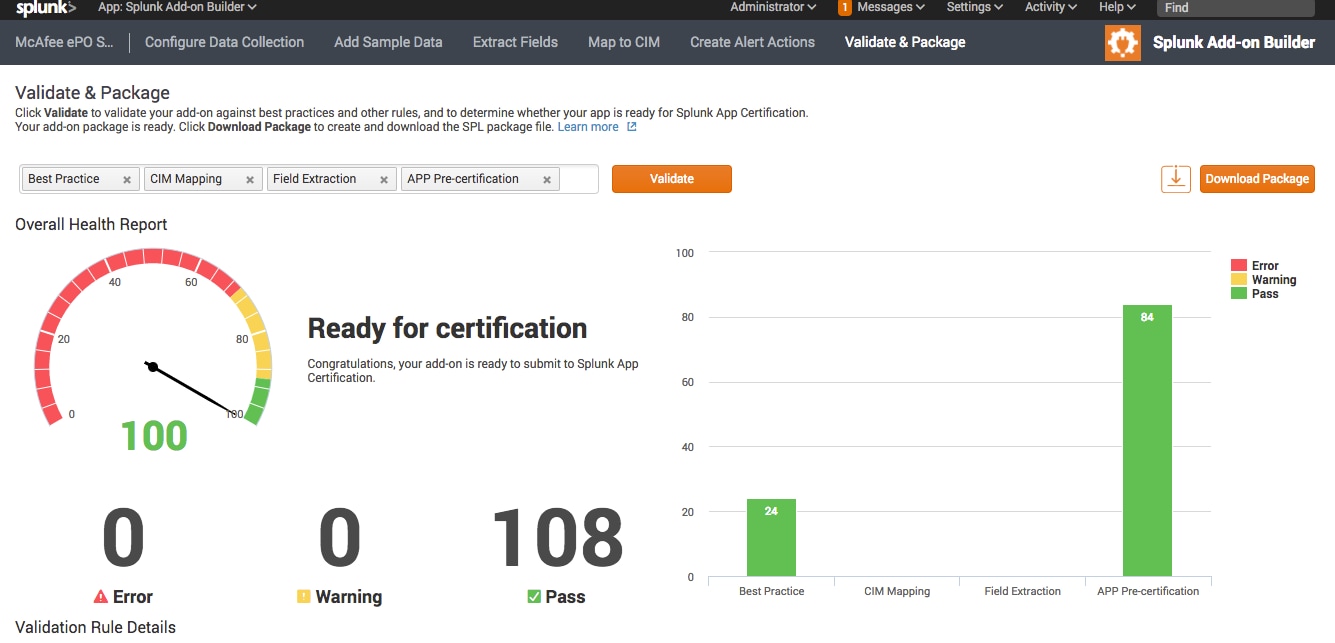The image size is (1335, 643).
Task: Click the Messages count badge
Action: pyautogui.click(x=845, y=7)
